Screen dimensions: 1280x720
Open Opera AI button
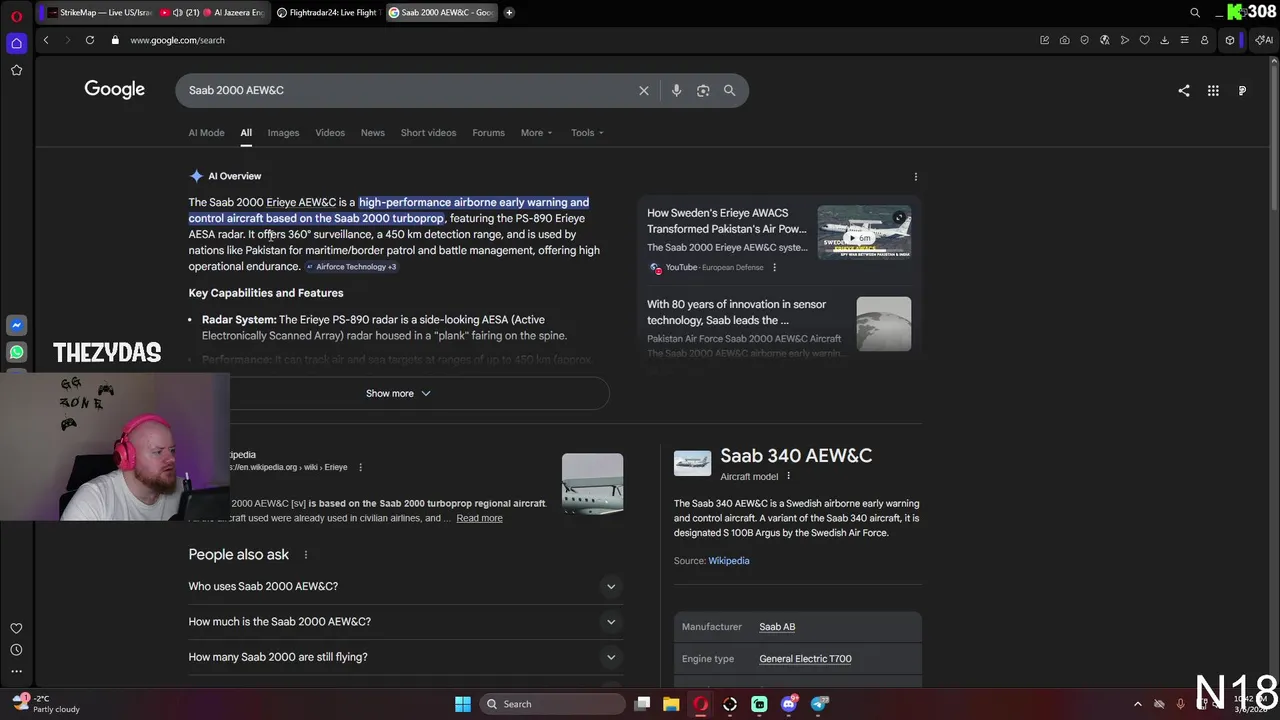click(x=1264, y=40)
